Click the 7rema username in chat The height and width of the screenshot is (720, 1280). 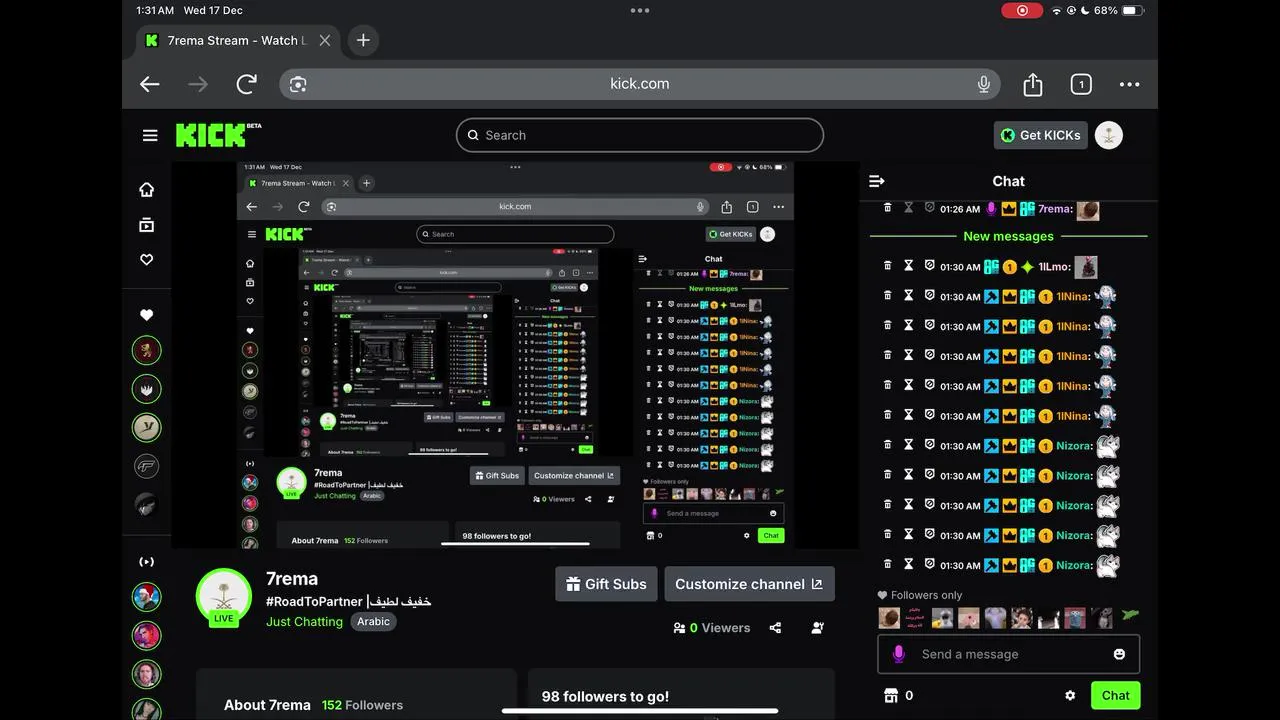tap(1055, 209)
